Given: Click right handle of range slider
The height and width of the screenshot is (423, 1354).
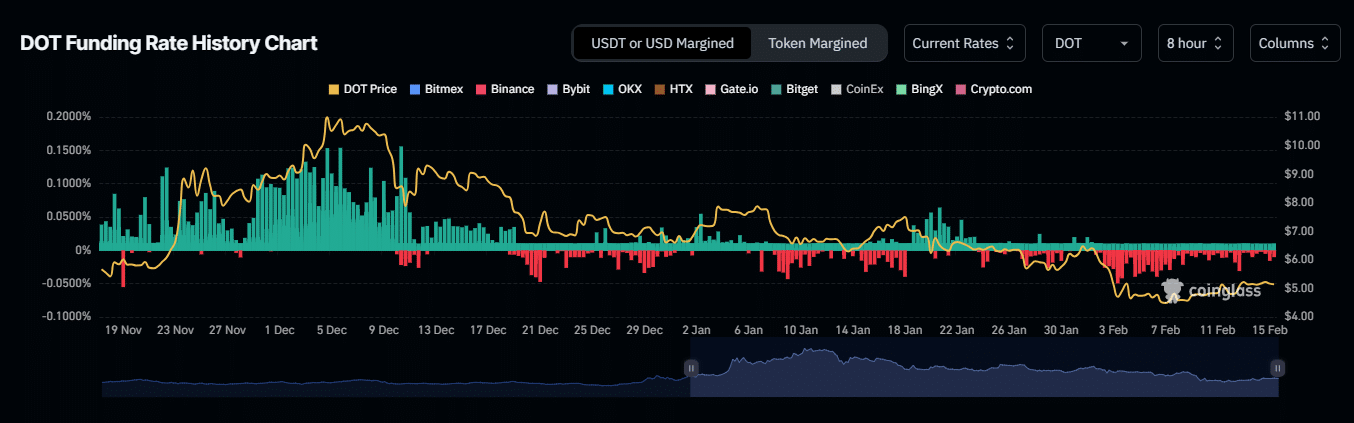Looking at the screenshot, I should tap(1277, 368).
